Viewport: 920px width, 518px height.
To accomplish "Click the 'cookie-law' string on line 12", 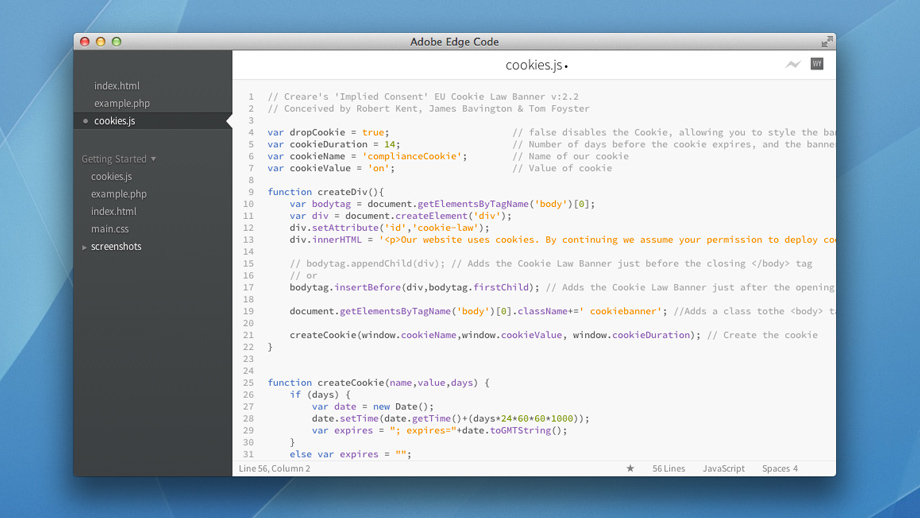I will (x=445, y=228).
